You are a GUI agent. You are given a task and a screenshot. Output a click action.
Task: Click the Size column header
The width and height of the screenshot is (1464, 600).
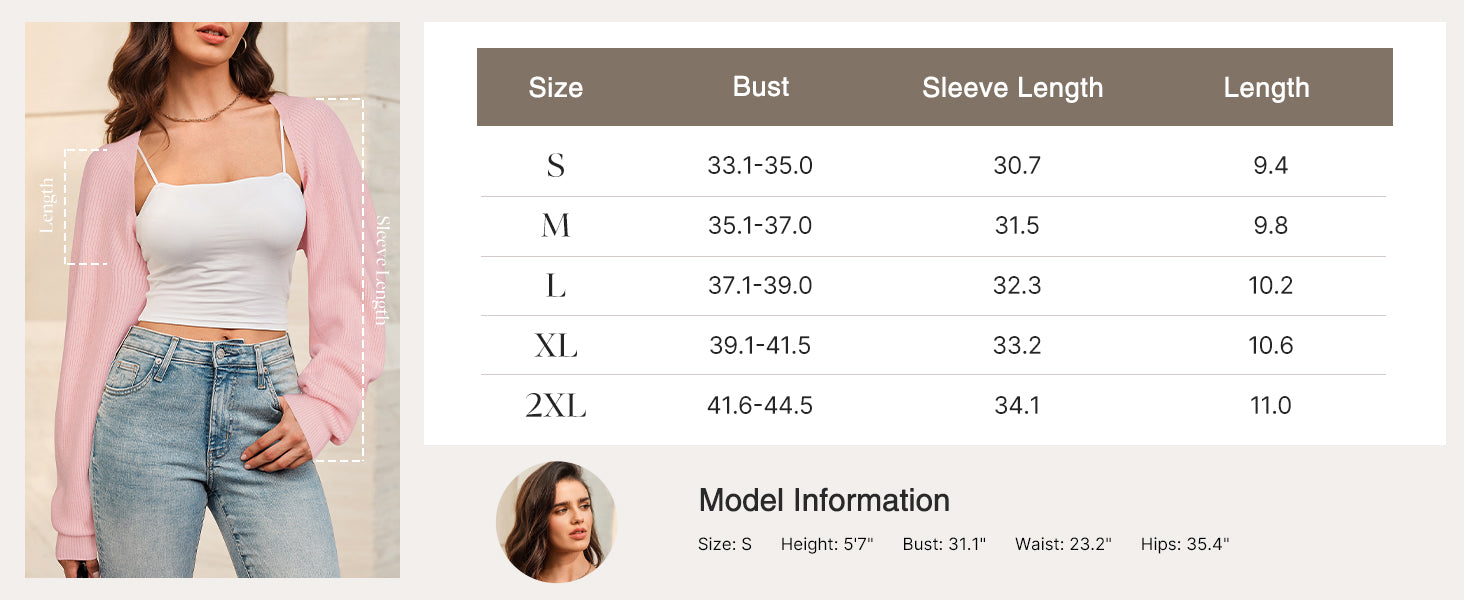[x=555, y=88]
